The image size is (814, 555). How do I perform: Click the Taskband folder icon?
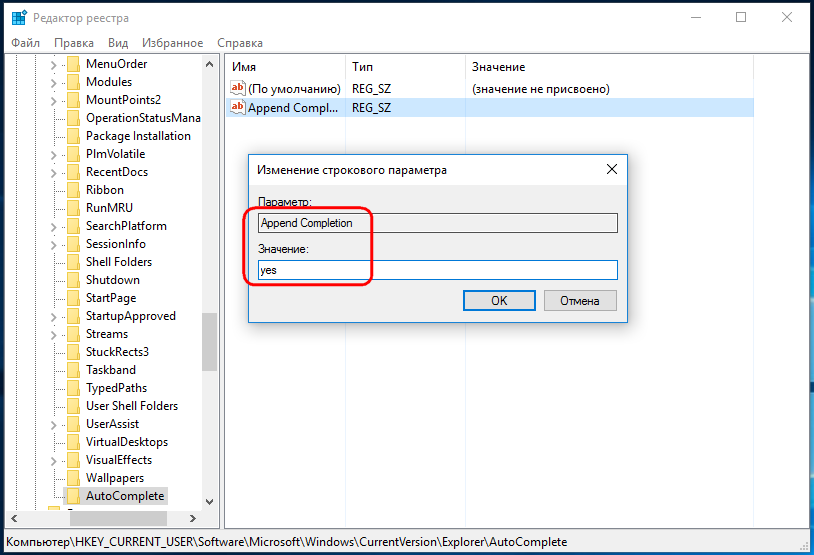pyautogui.click(x=73, y=370)
